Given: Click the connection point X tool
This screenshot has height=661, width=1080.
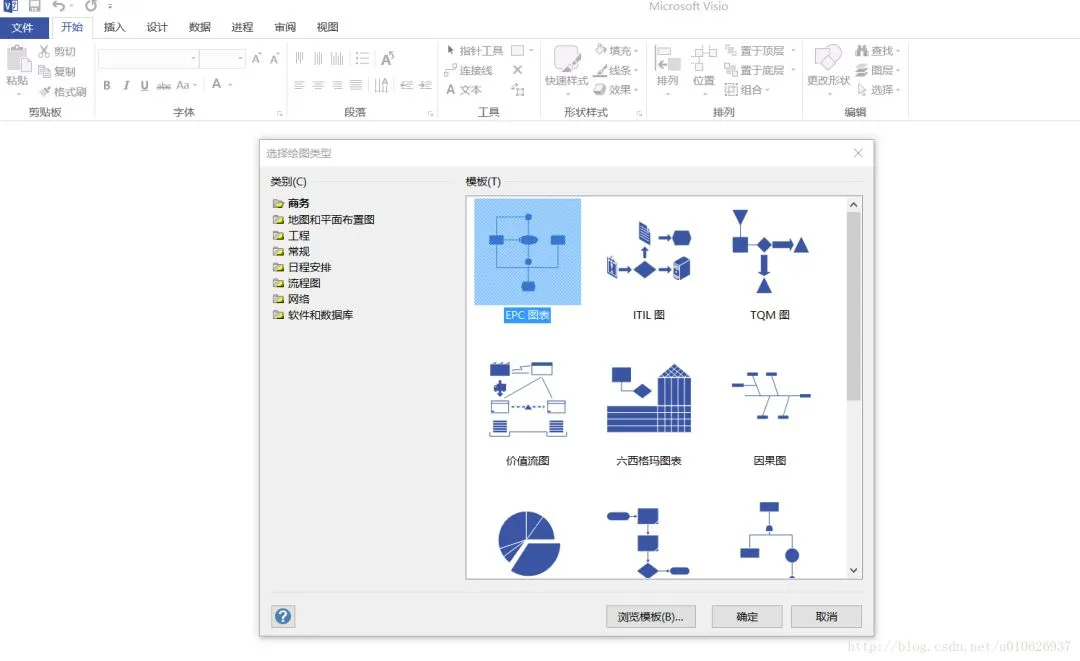Looking at the screenshot, I should [x=518, y=70].
